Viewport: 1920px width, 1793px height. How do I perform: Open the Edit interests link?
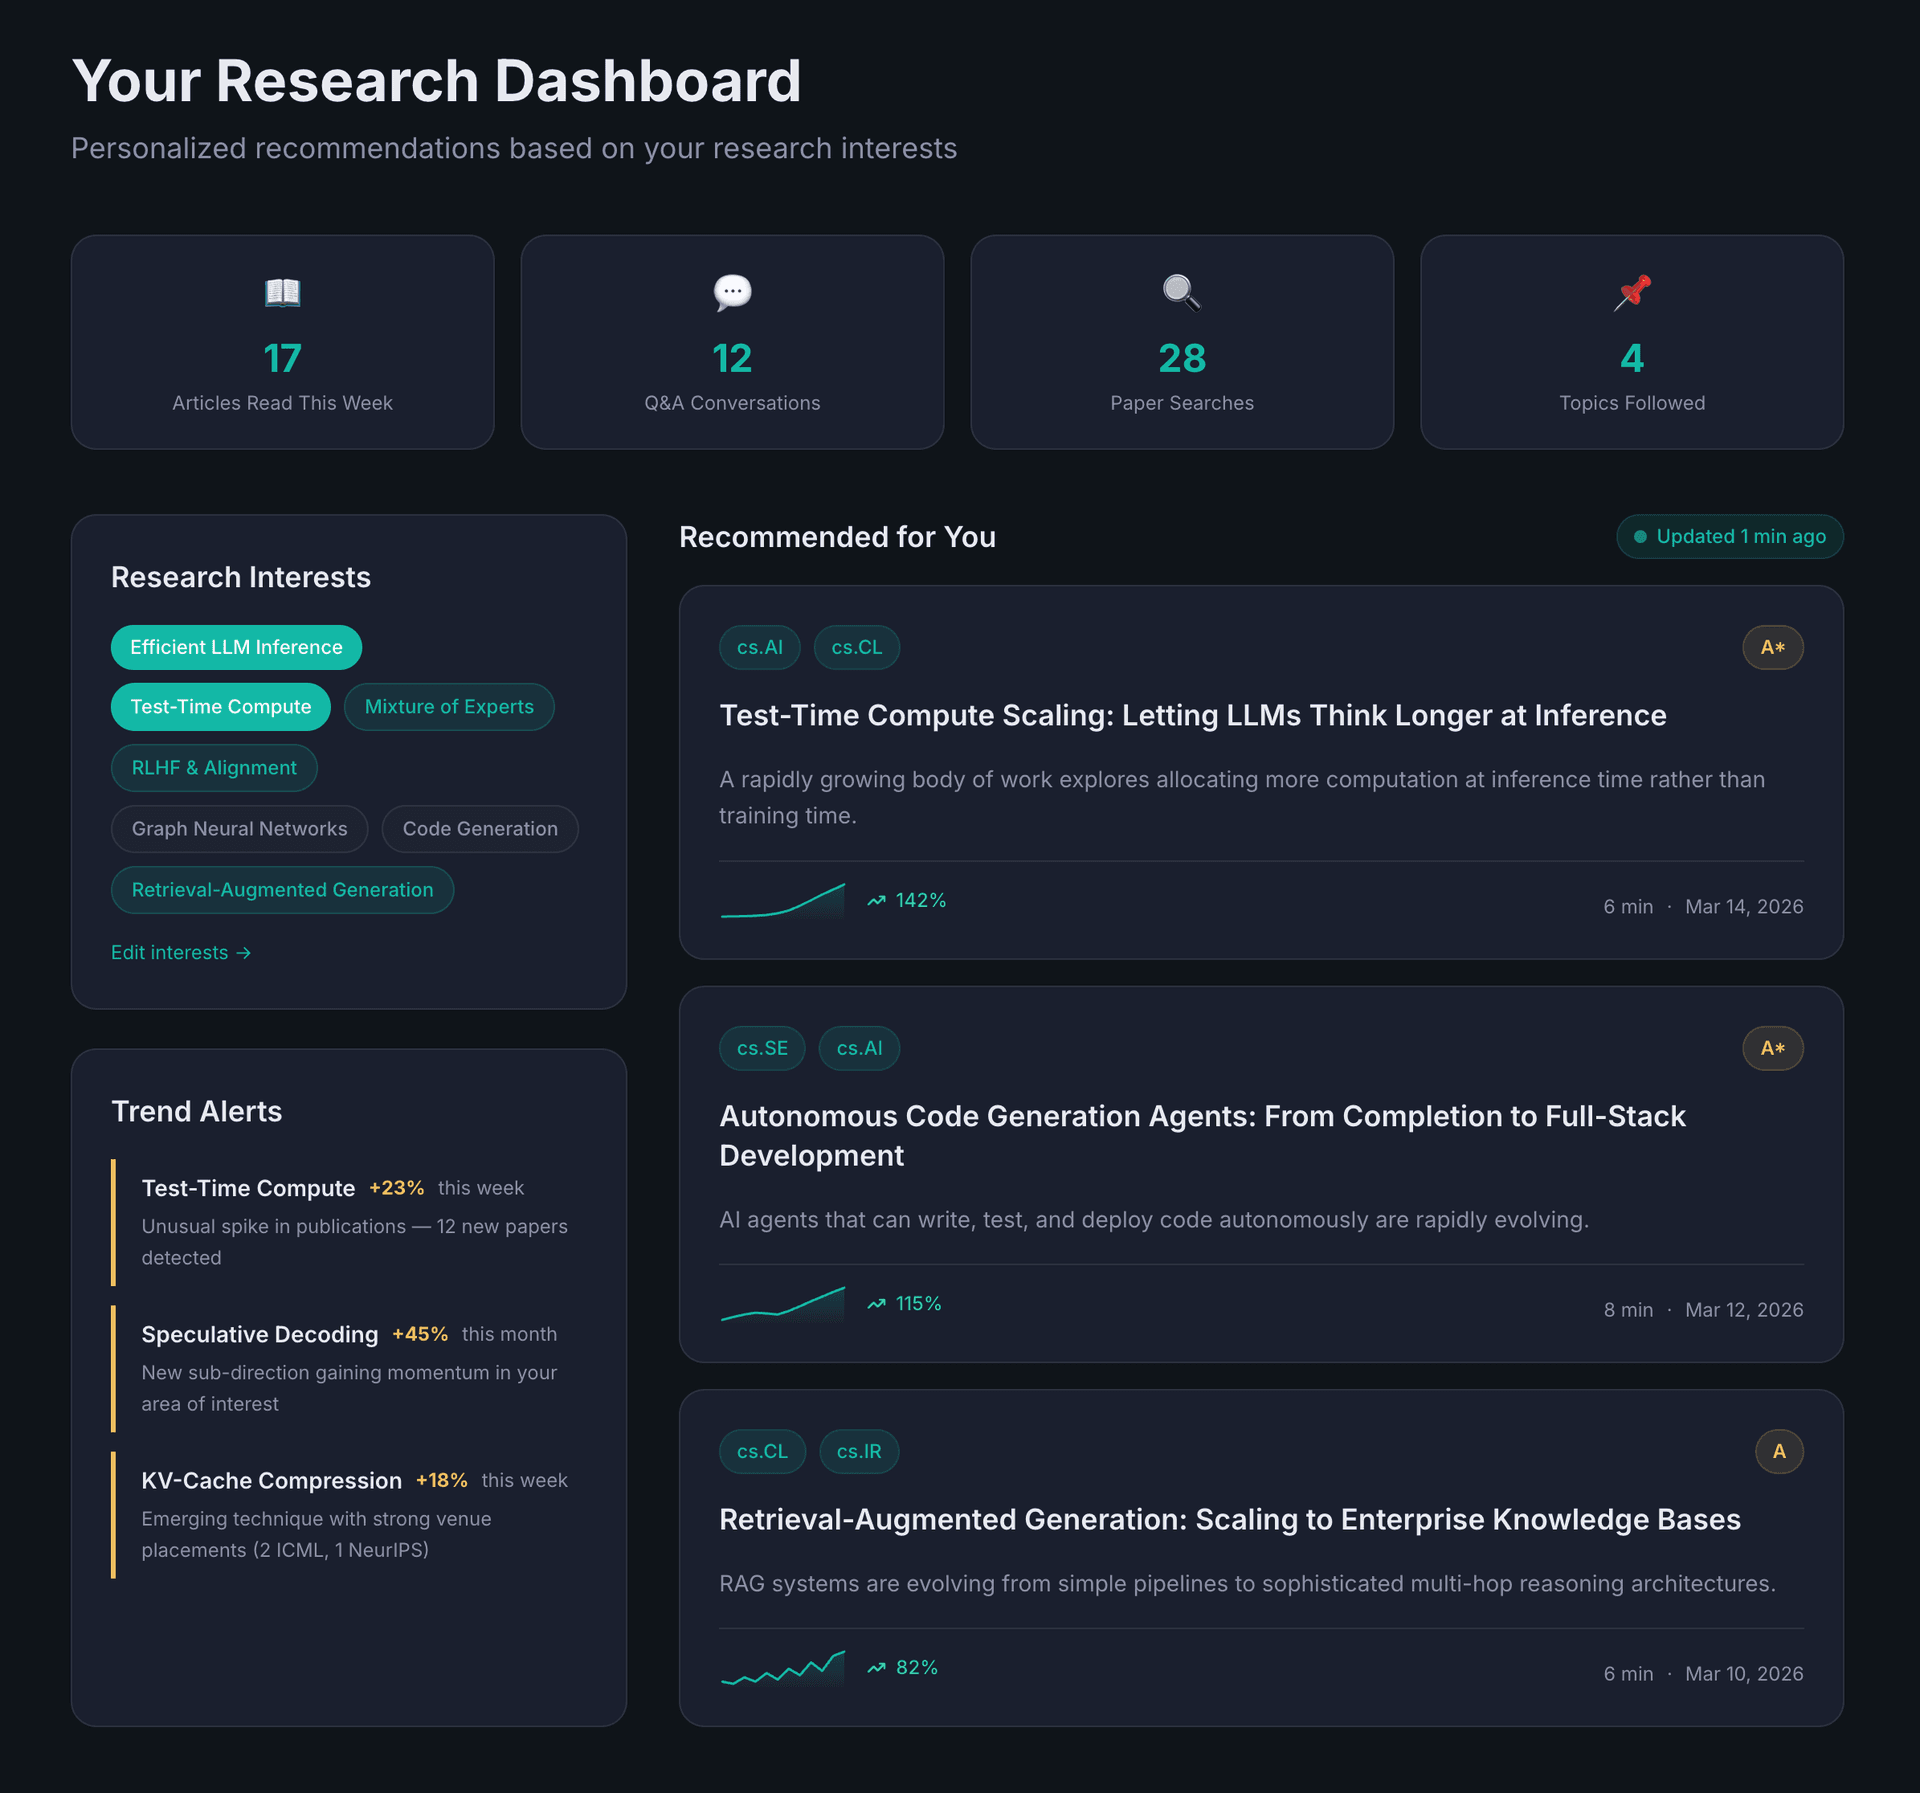click(181, 952)
